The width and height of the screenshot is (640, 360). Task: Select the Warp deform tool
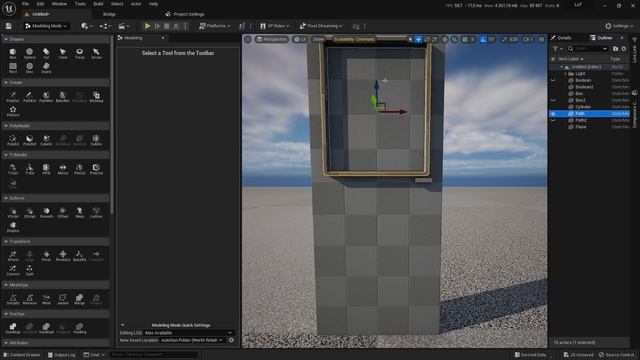point(80,213)
